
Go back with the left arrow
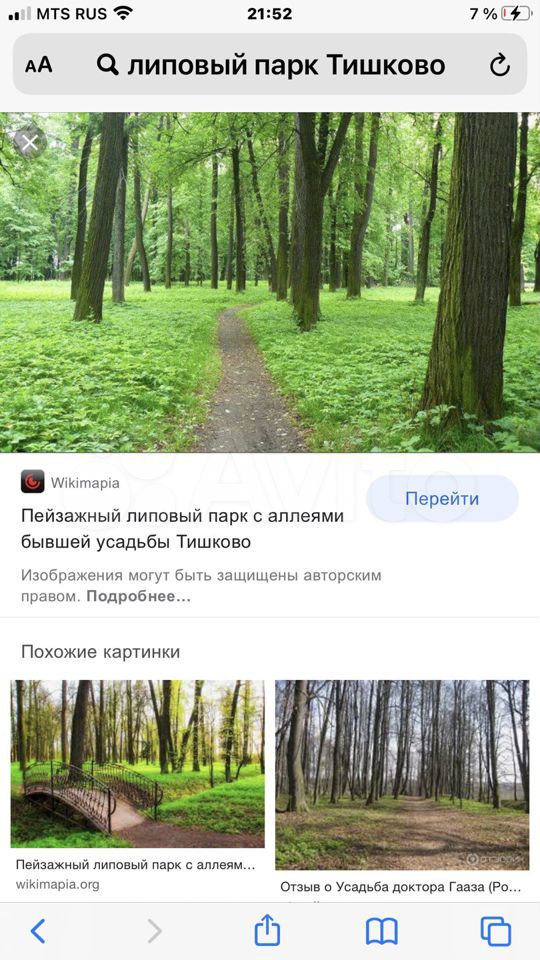pyautogui.click(x=38, y=931)
